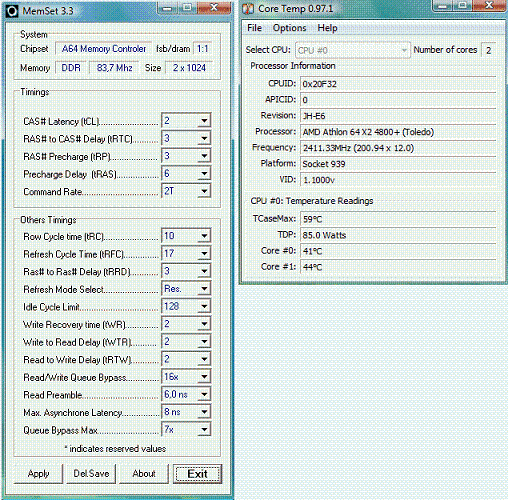The width and height of the screenshot is (508, 500).
Task: Click the VID value 1.1000v
Action: [398, 180]
